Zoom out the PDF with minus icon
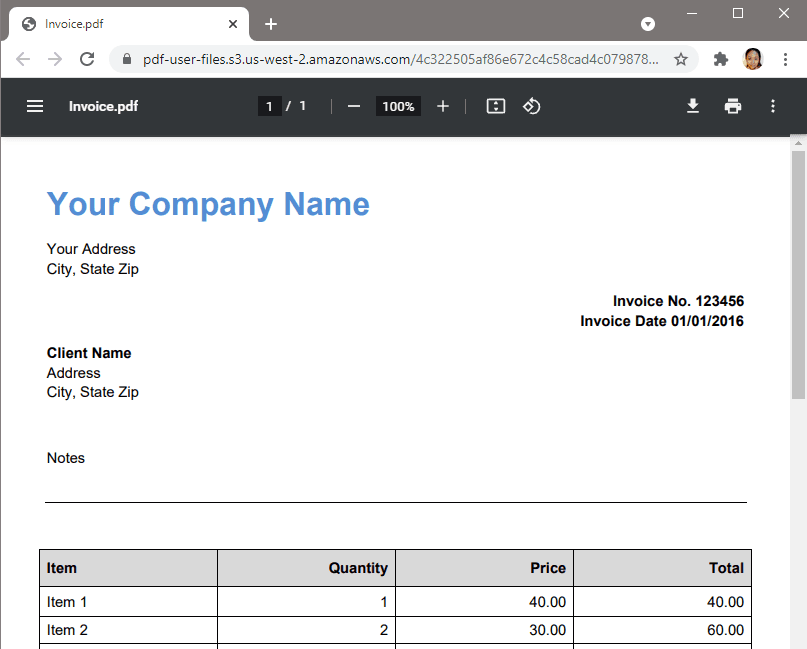This screenshot has width=807, height=649. (353, 105)
